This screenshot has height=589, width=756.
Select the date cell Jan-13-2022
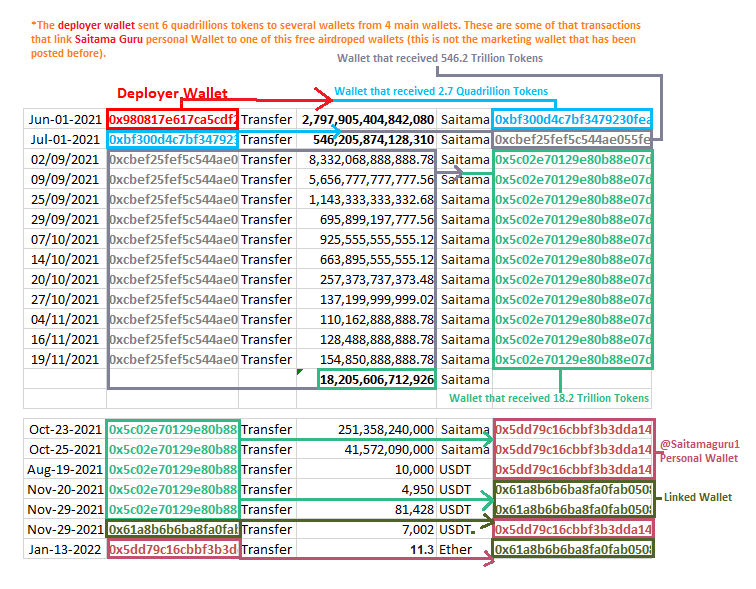pos(65,549)
